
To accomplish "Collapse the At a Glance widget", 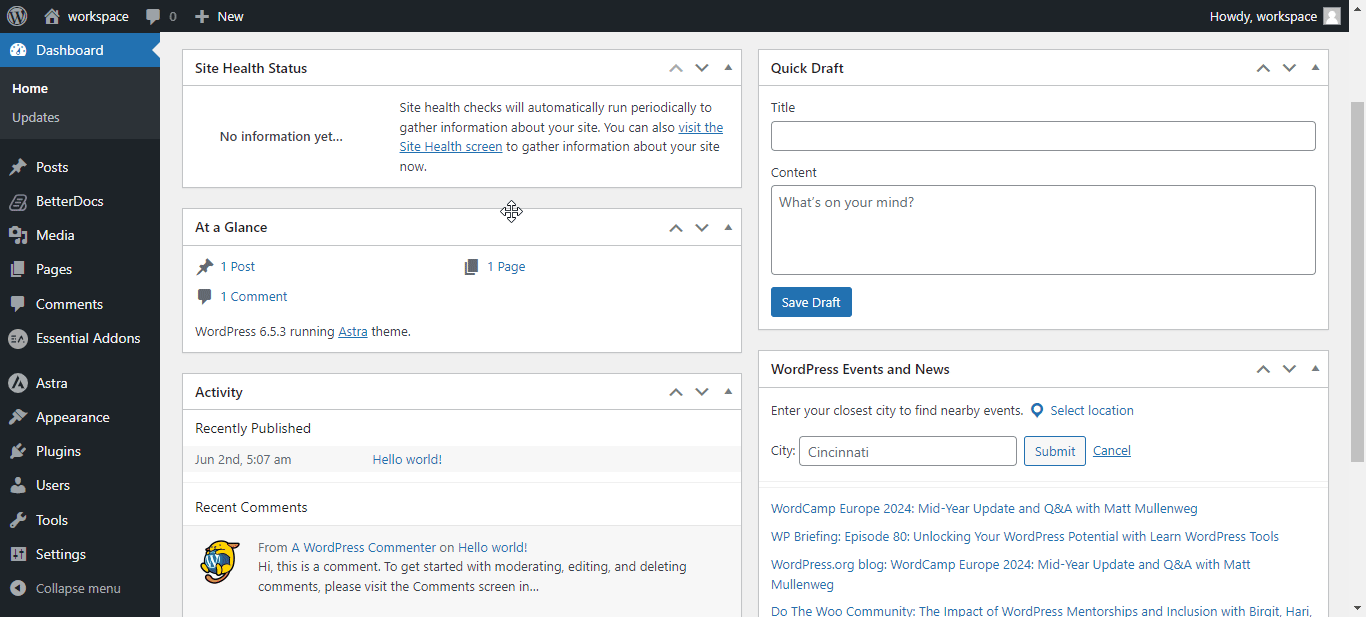I will click(x=728, y=227).
